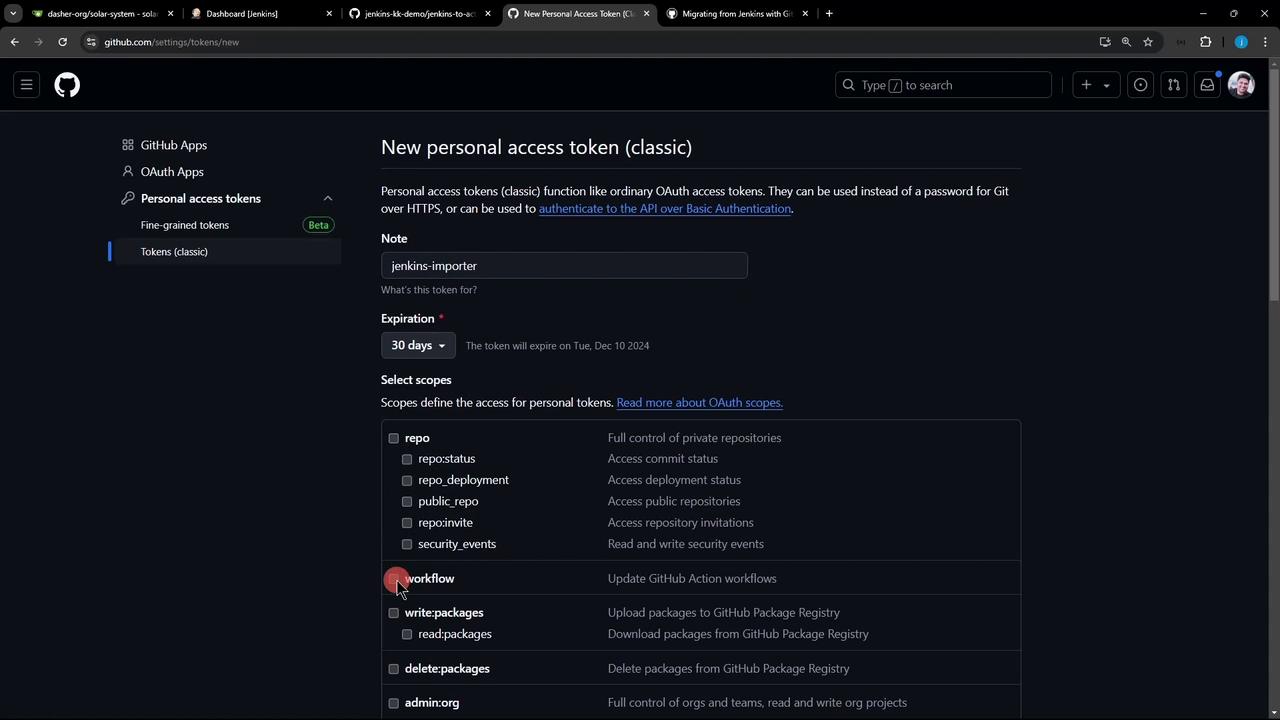Click the GitHub Octocat logo

pos(67,85)
